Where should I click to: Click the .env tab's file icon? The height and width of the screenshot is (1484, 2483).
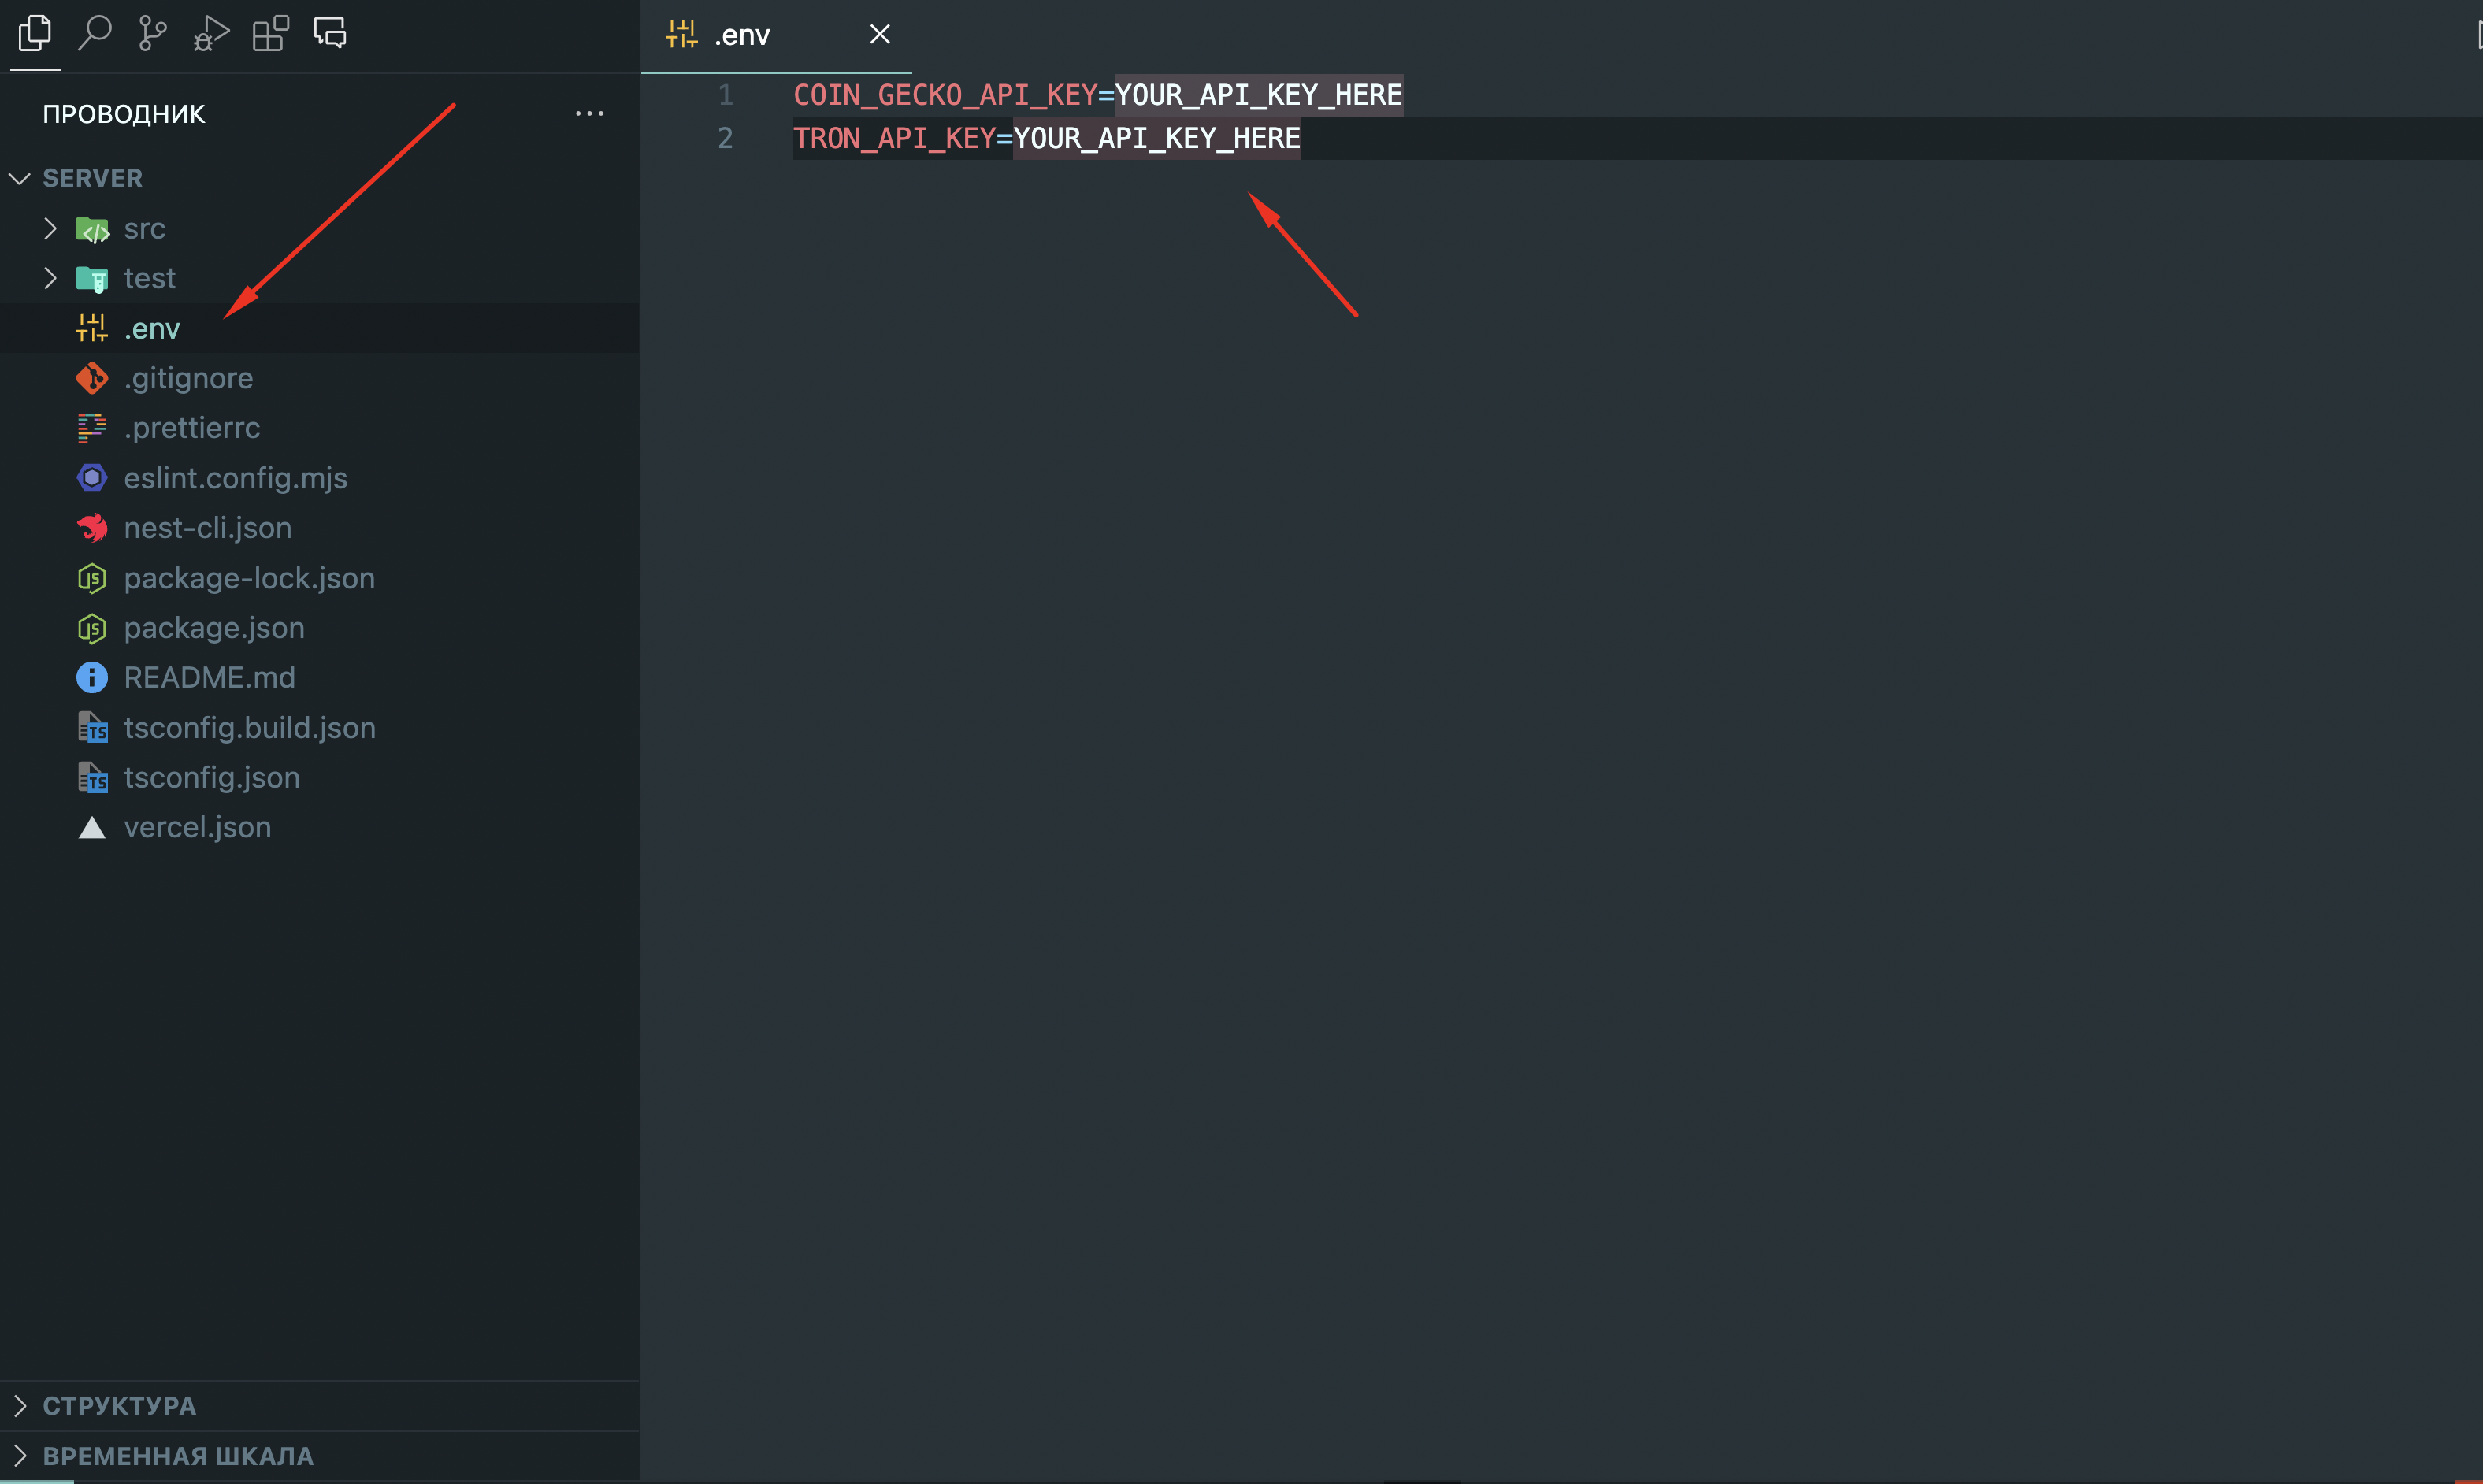pos(682,34)
